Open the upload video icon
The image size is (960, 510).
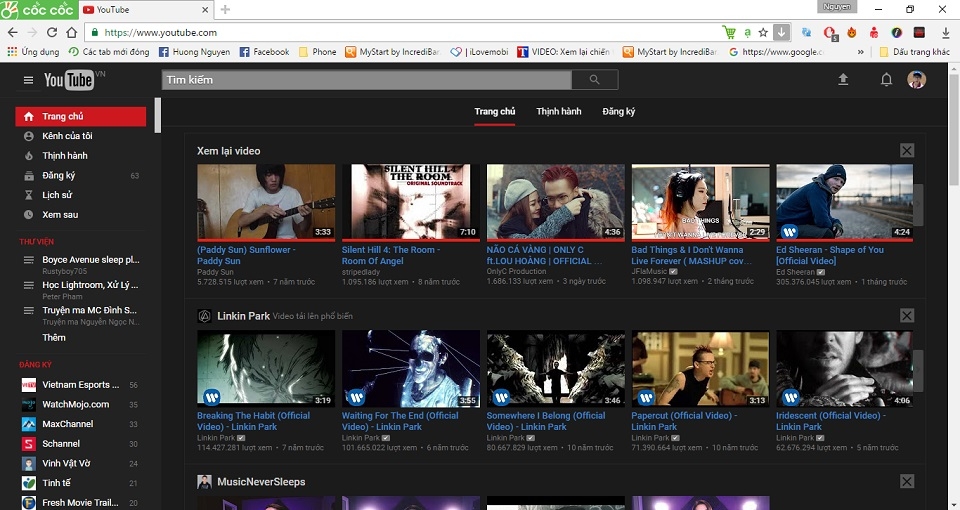click(843, 79)
